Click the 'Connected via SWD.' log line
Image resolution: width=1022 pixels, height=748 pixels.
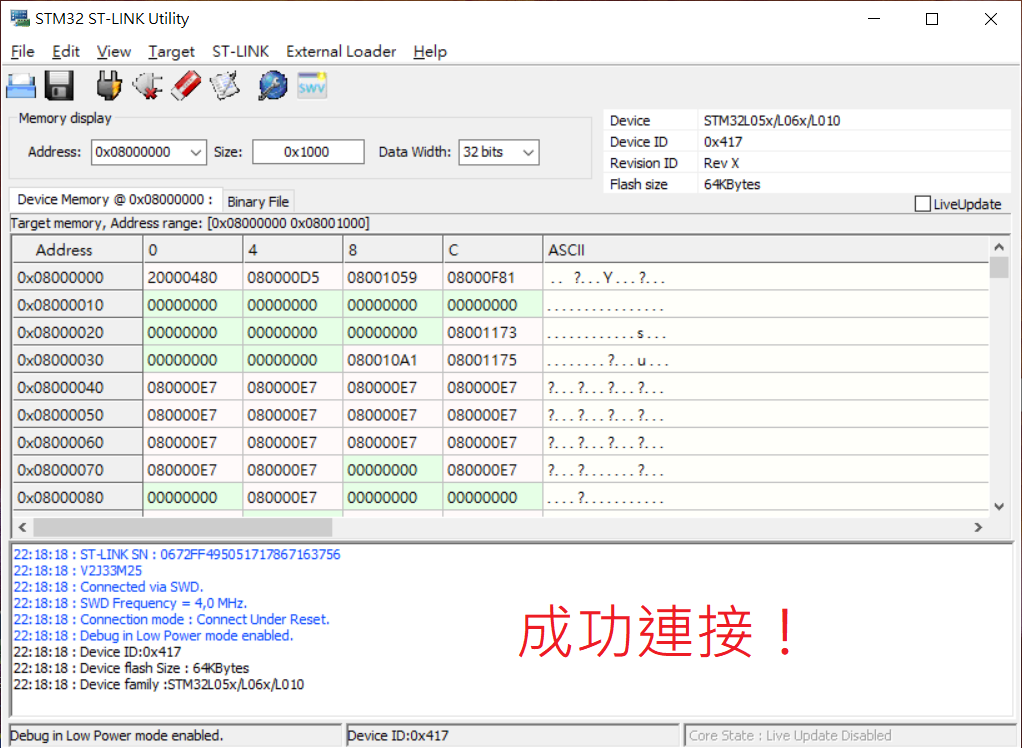(108, 587)
